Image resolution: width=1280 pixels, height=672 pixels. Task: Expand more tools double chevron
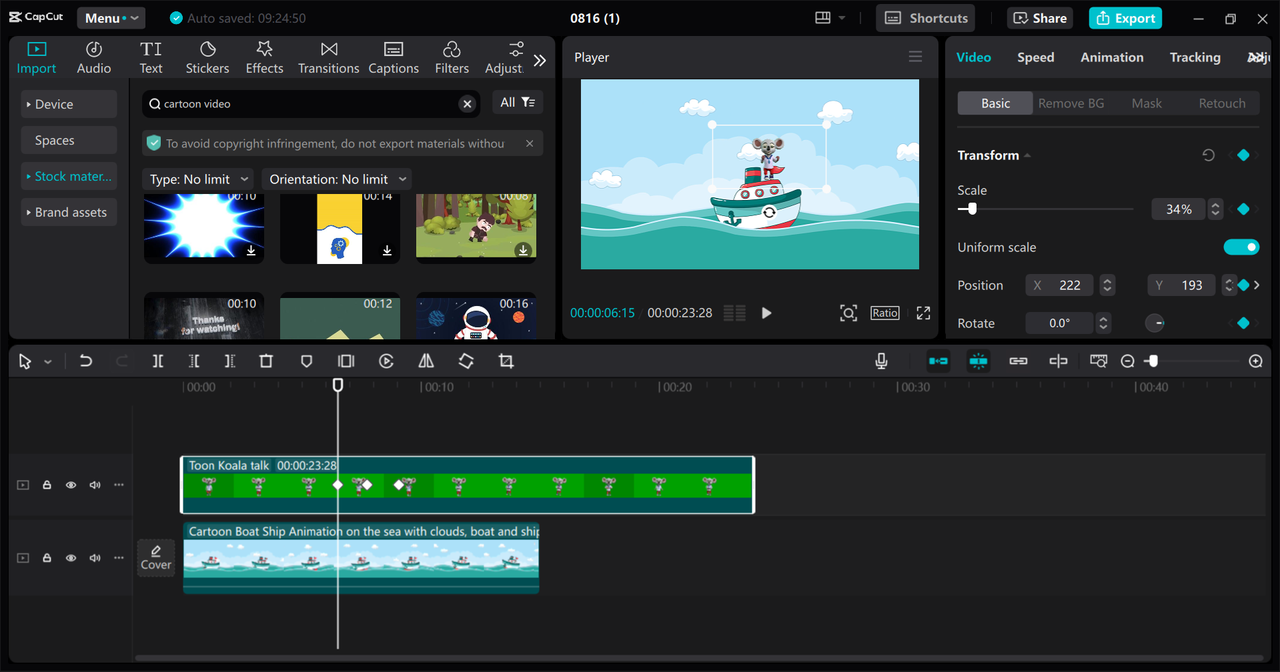pos(540,60)
